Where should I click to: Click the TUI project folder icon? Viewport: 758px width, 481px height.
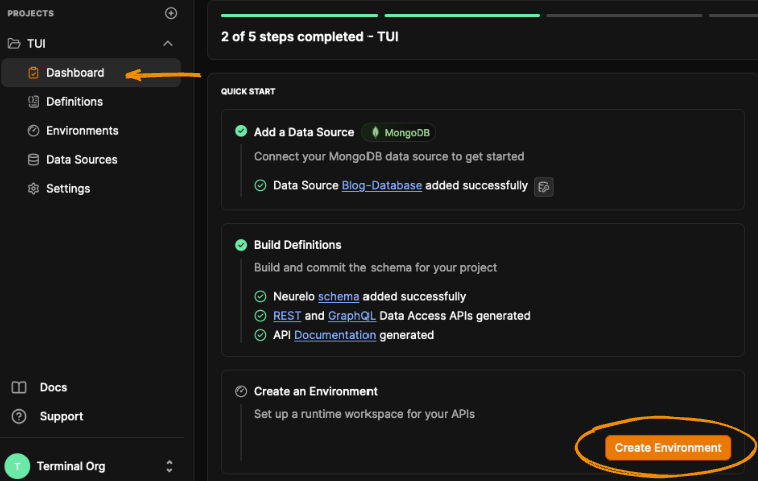(14, 44)
